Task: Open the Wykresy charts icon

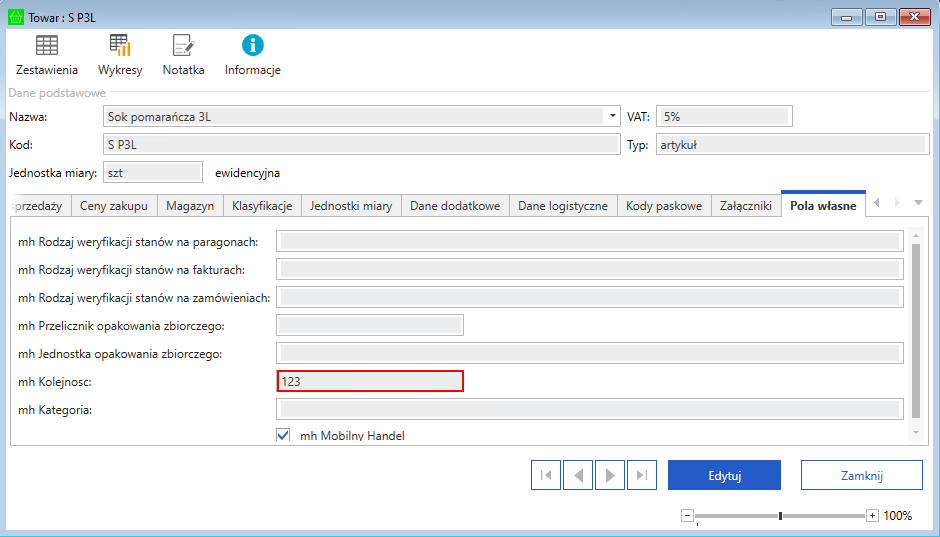Action: pyautogui.click(x=120, y=46)
